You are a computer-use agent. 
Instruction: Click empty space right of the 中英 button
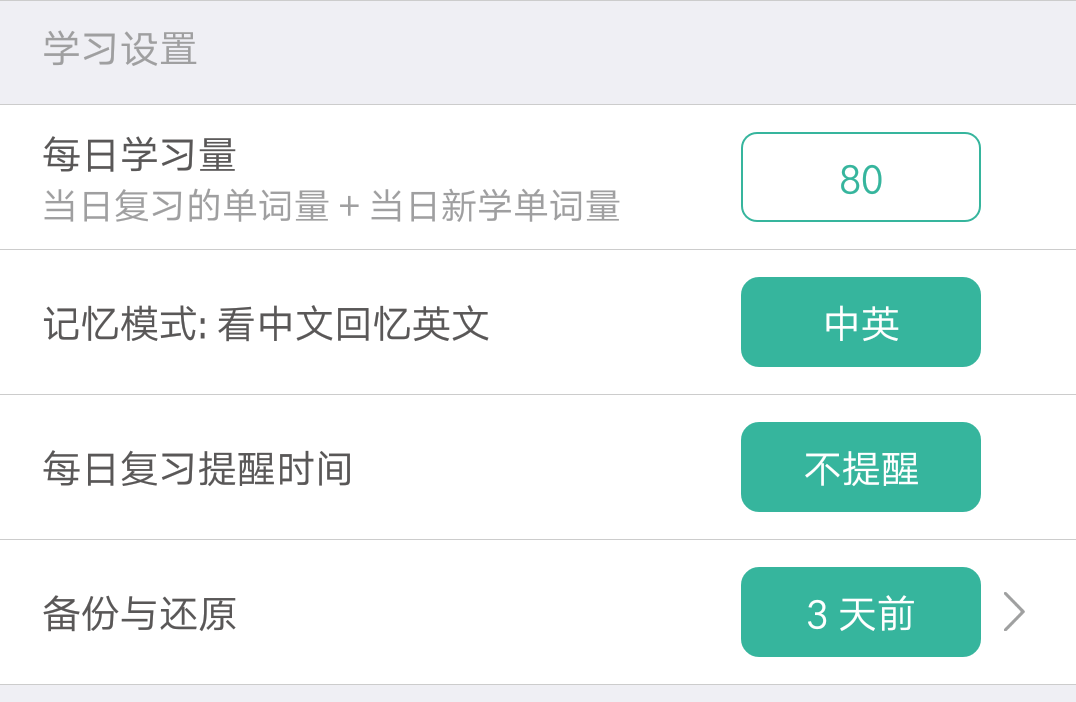point(1028,322)
